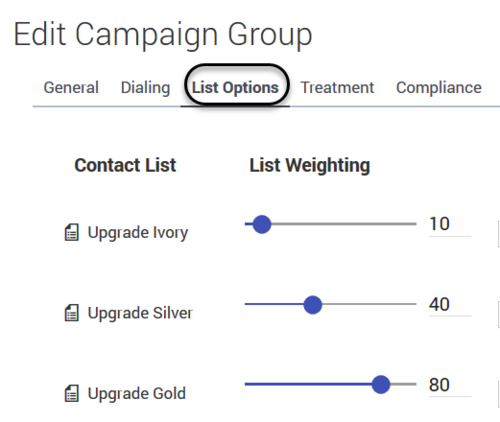This screenshot has width=500, height=422.
Task: Switch to the Dialing tab
Action: (145, 88)
